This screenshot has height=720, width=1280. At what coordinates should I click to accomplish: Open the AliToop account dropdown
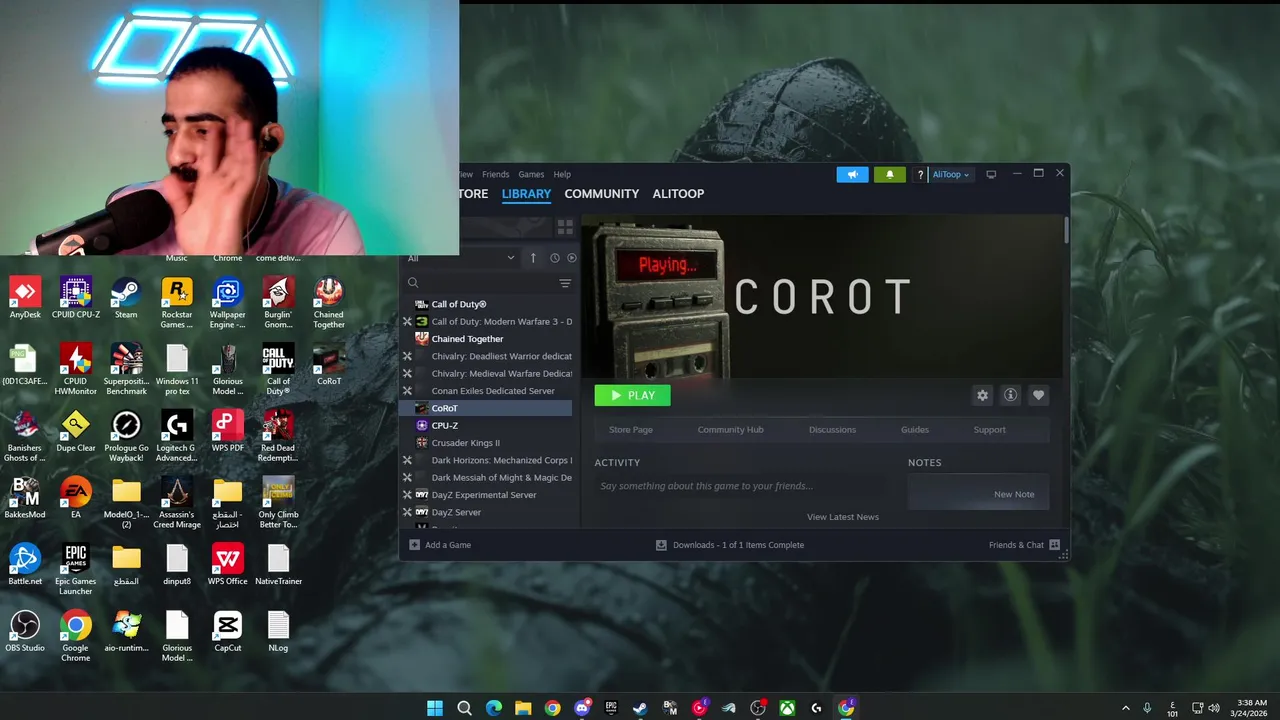(950, 174)
